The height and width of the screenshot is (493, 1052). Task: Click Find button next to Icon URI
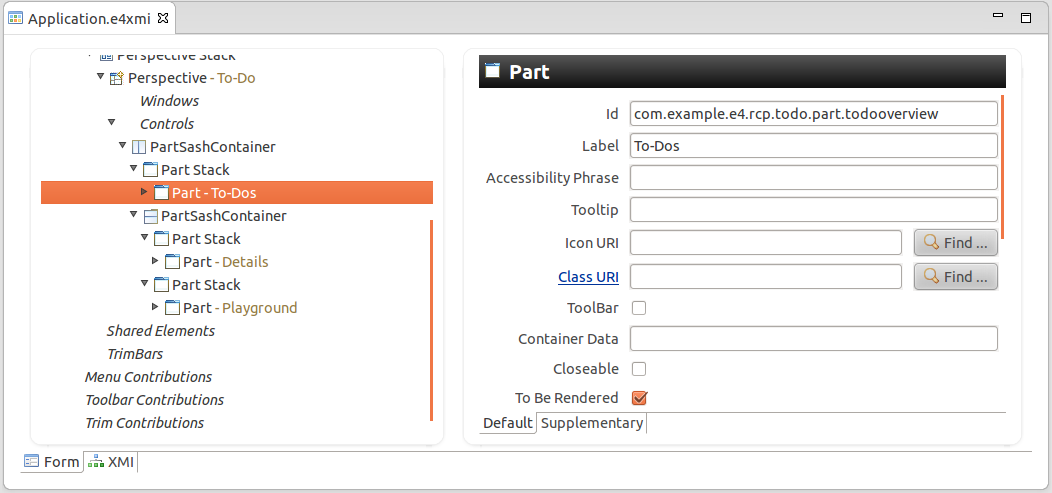(x=955, y=243)
